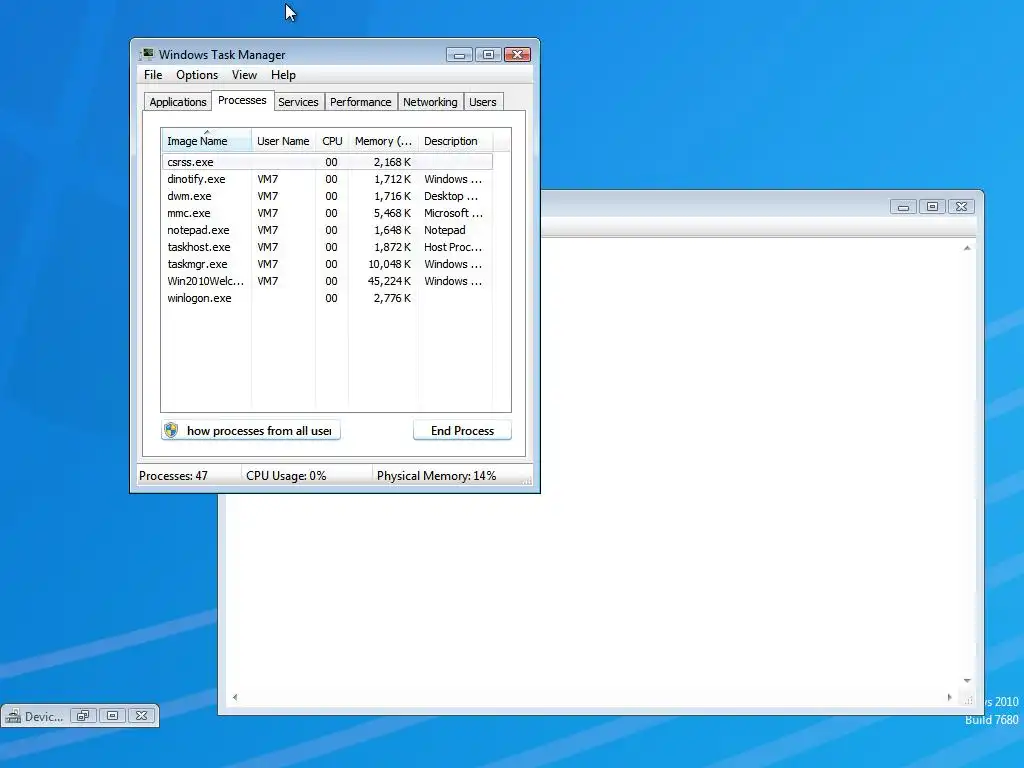Switch to the Users tab
This screenshot has width=1024, height=768.
pos(483,102)
